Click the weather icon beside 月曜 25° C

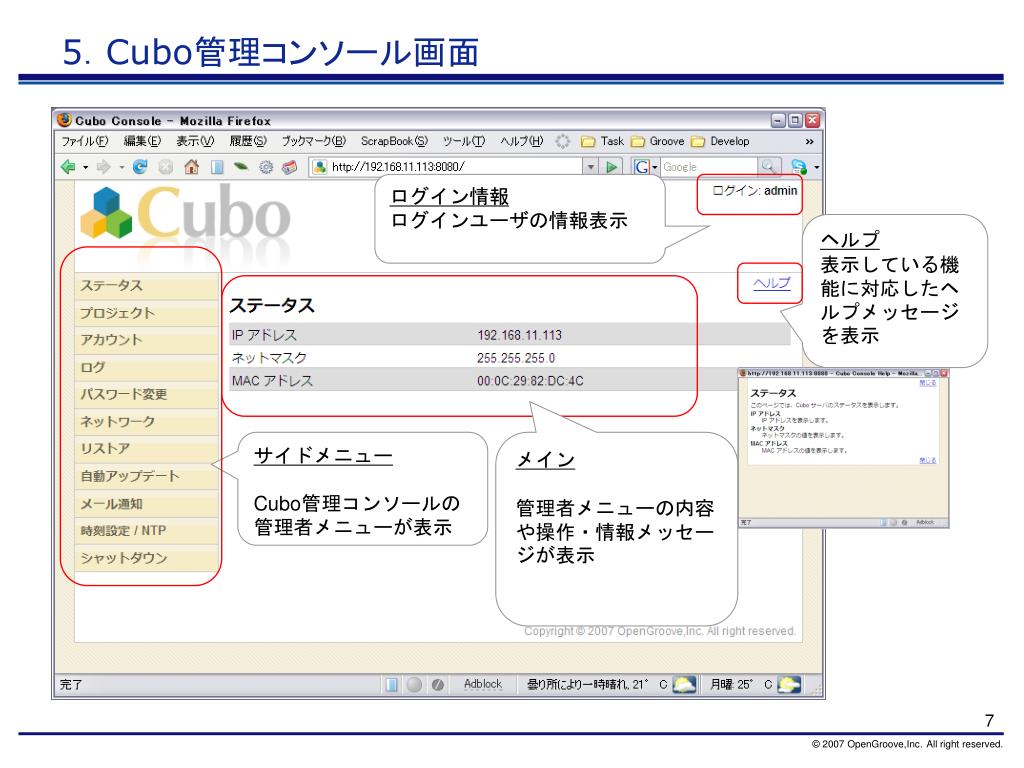(790, 684)
